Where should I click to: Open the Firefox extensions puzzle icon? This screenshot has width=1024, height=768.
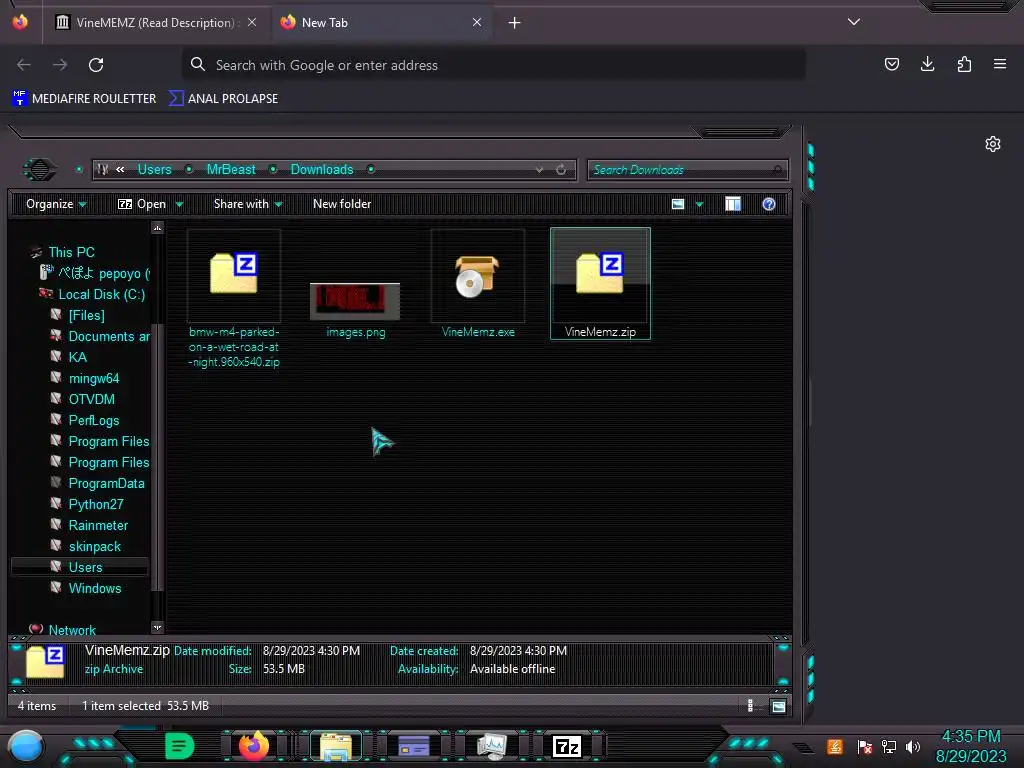click(964, 64)
